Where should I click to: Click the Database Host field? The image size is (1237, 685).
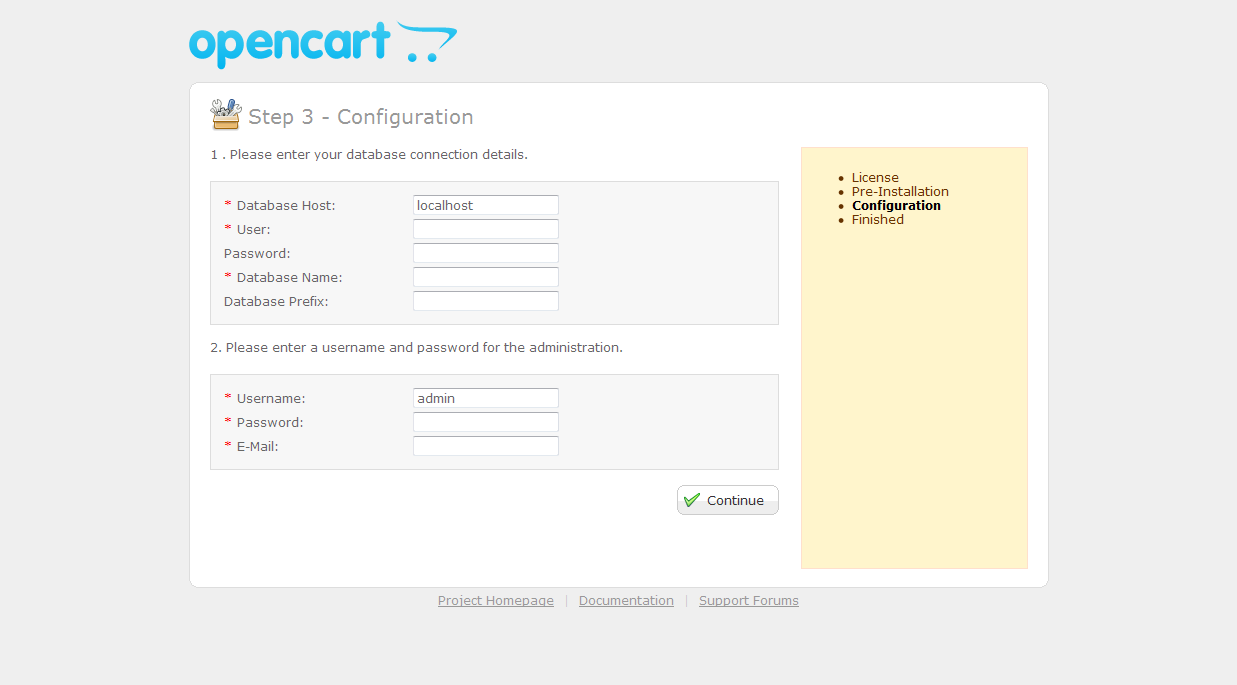[x=485, y=205]
